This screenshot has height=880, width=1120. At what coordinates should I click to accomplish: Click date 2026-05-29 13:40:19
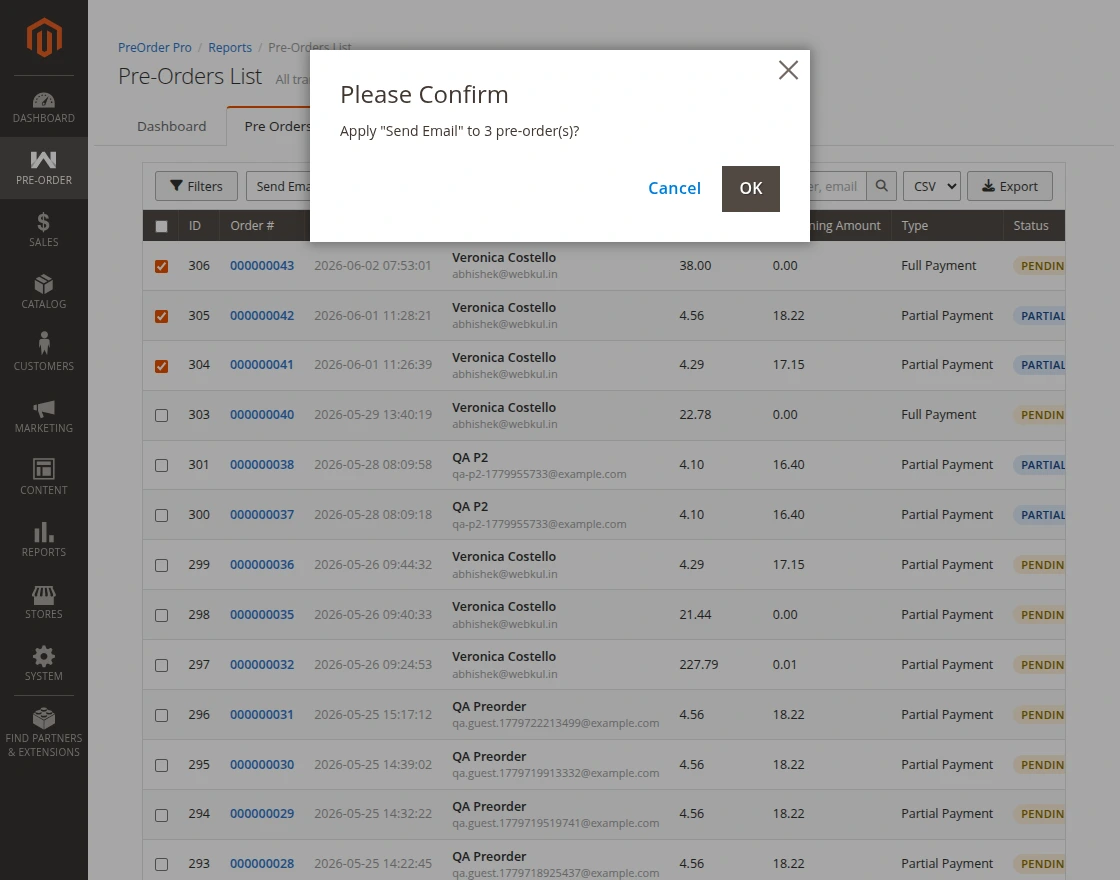pyautogui.click(x=373, y=414)
